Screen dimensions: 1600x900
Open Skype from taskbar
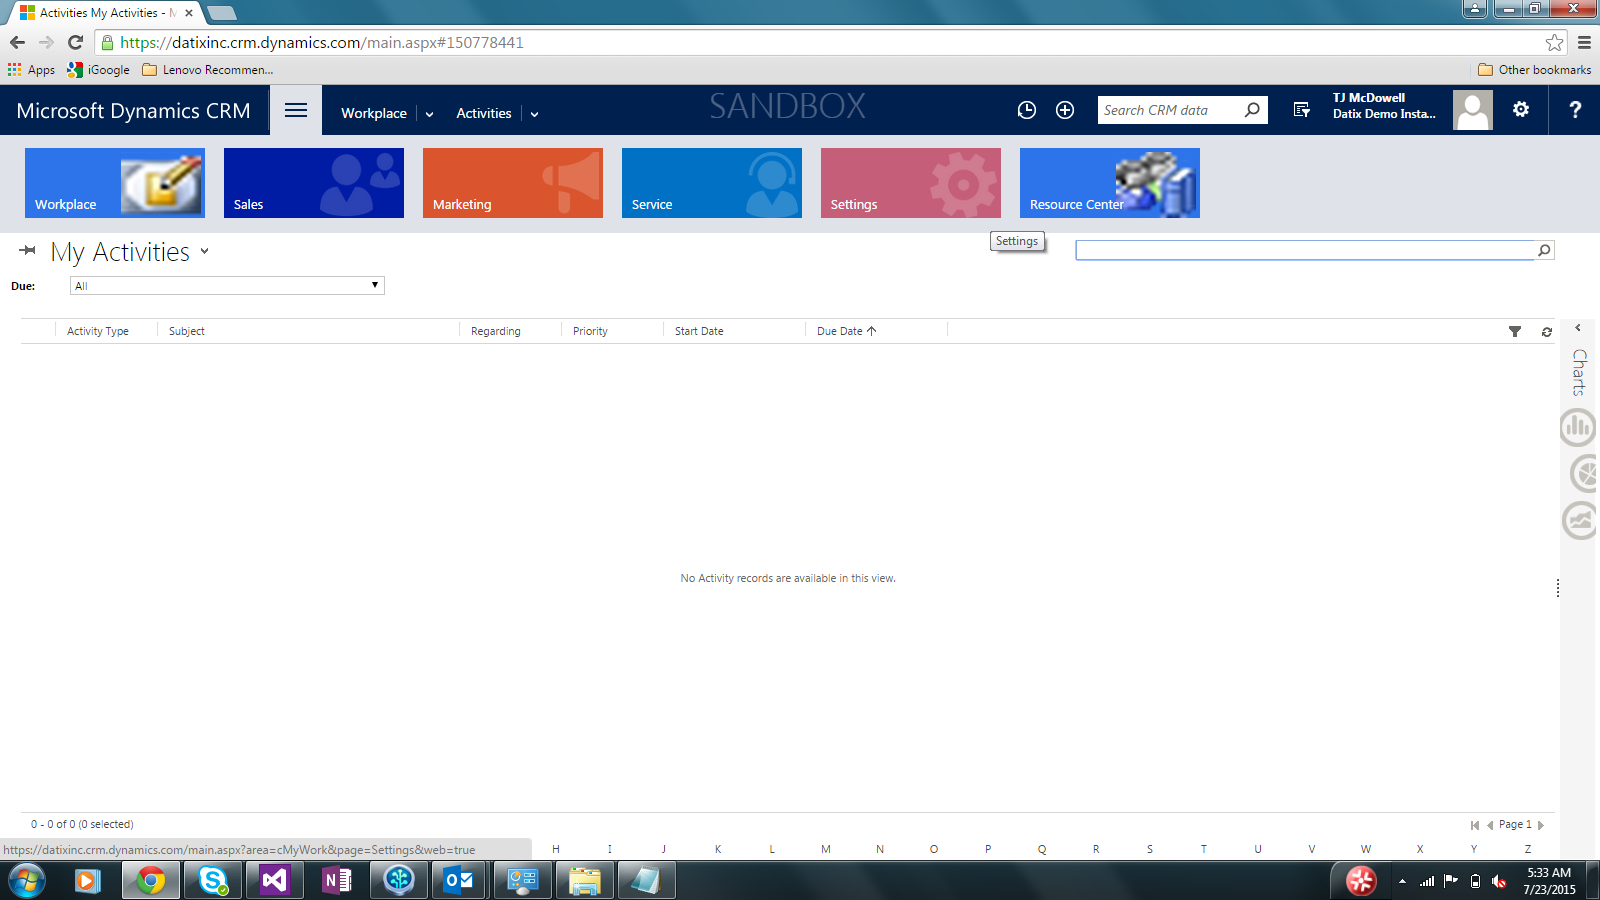coord(212,881)
